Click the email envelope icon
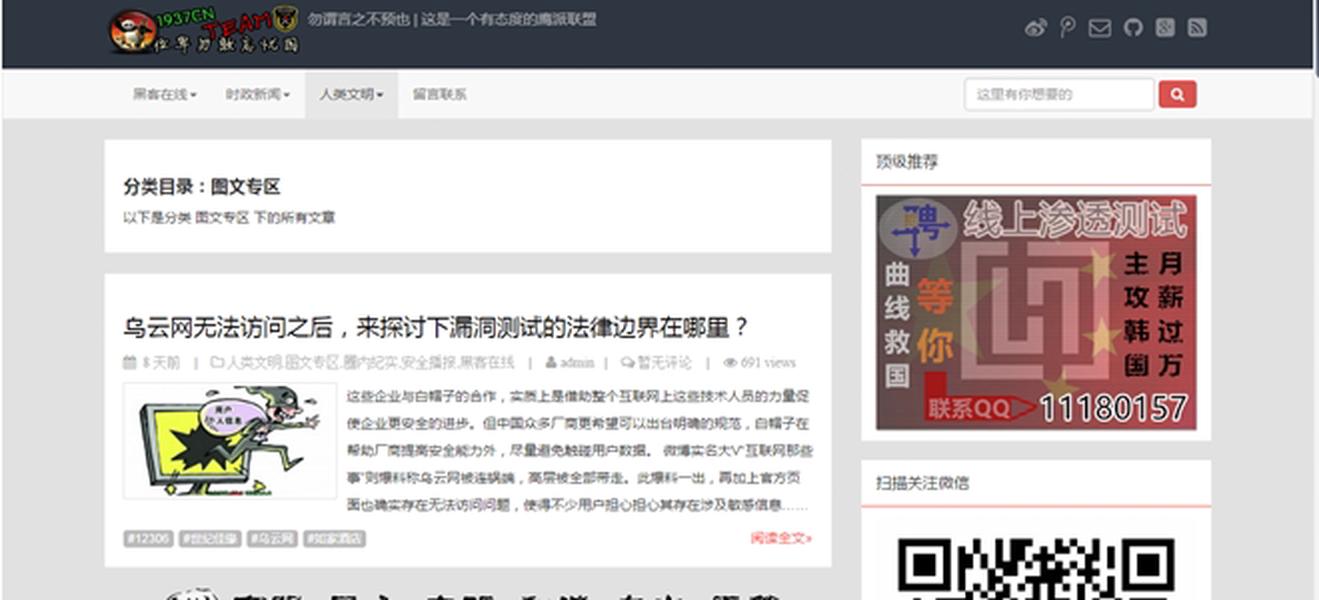 [x=1099, y=28]
